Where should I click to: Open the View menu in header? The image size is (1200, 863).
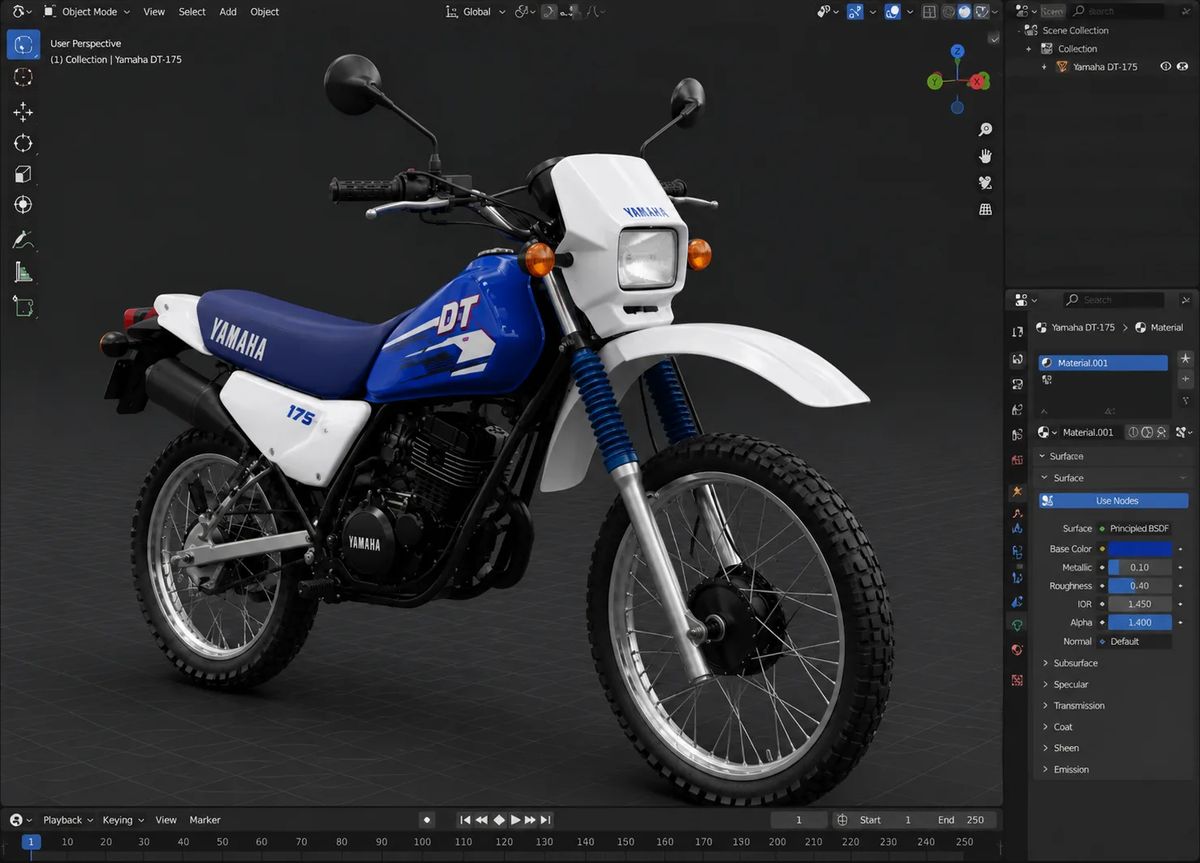(154, 12)
